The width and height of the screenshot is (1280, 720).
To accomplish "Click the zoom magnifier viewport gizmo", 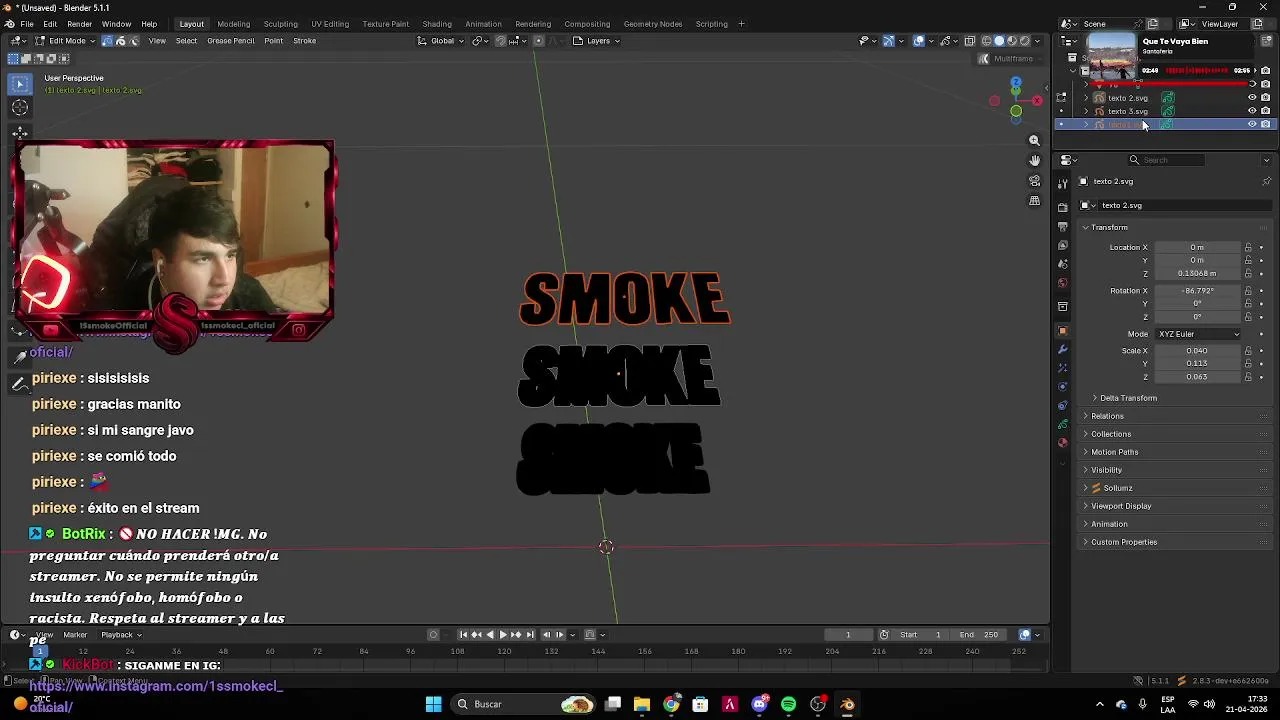I will click(x=1034, y=140).
